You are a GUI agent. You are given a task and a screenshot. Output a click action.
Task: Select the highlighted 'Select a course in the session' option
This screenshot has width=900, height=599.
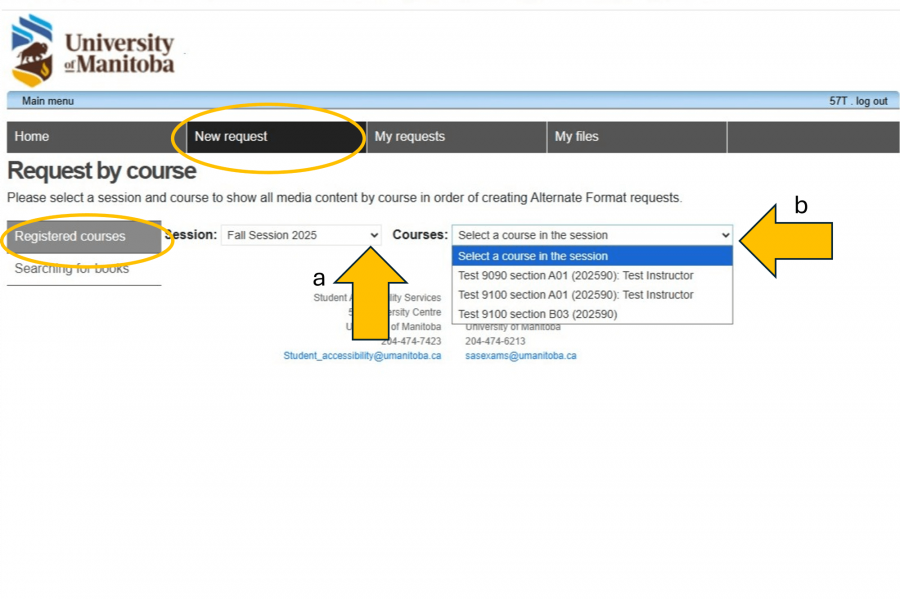(533, 256)
